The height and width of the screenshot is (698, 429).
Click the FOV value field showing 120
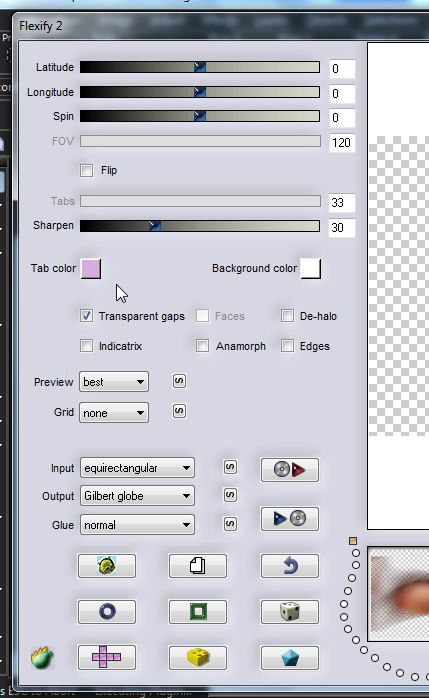(342, 142)
